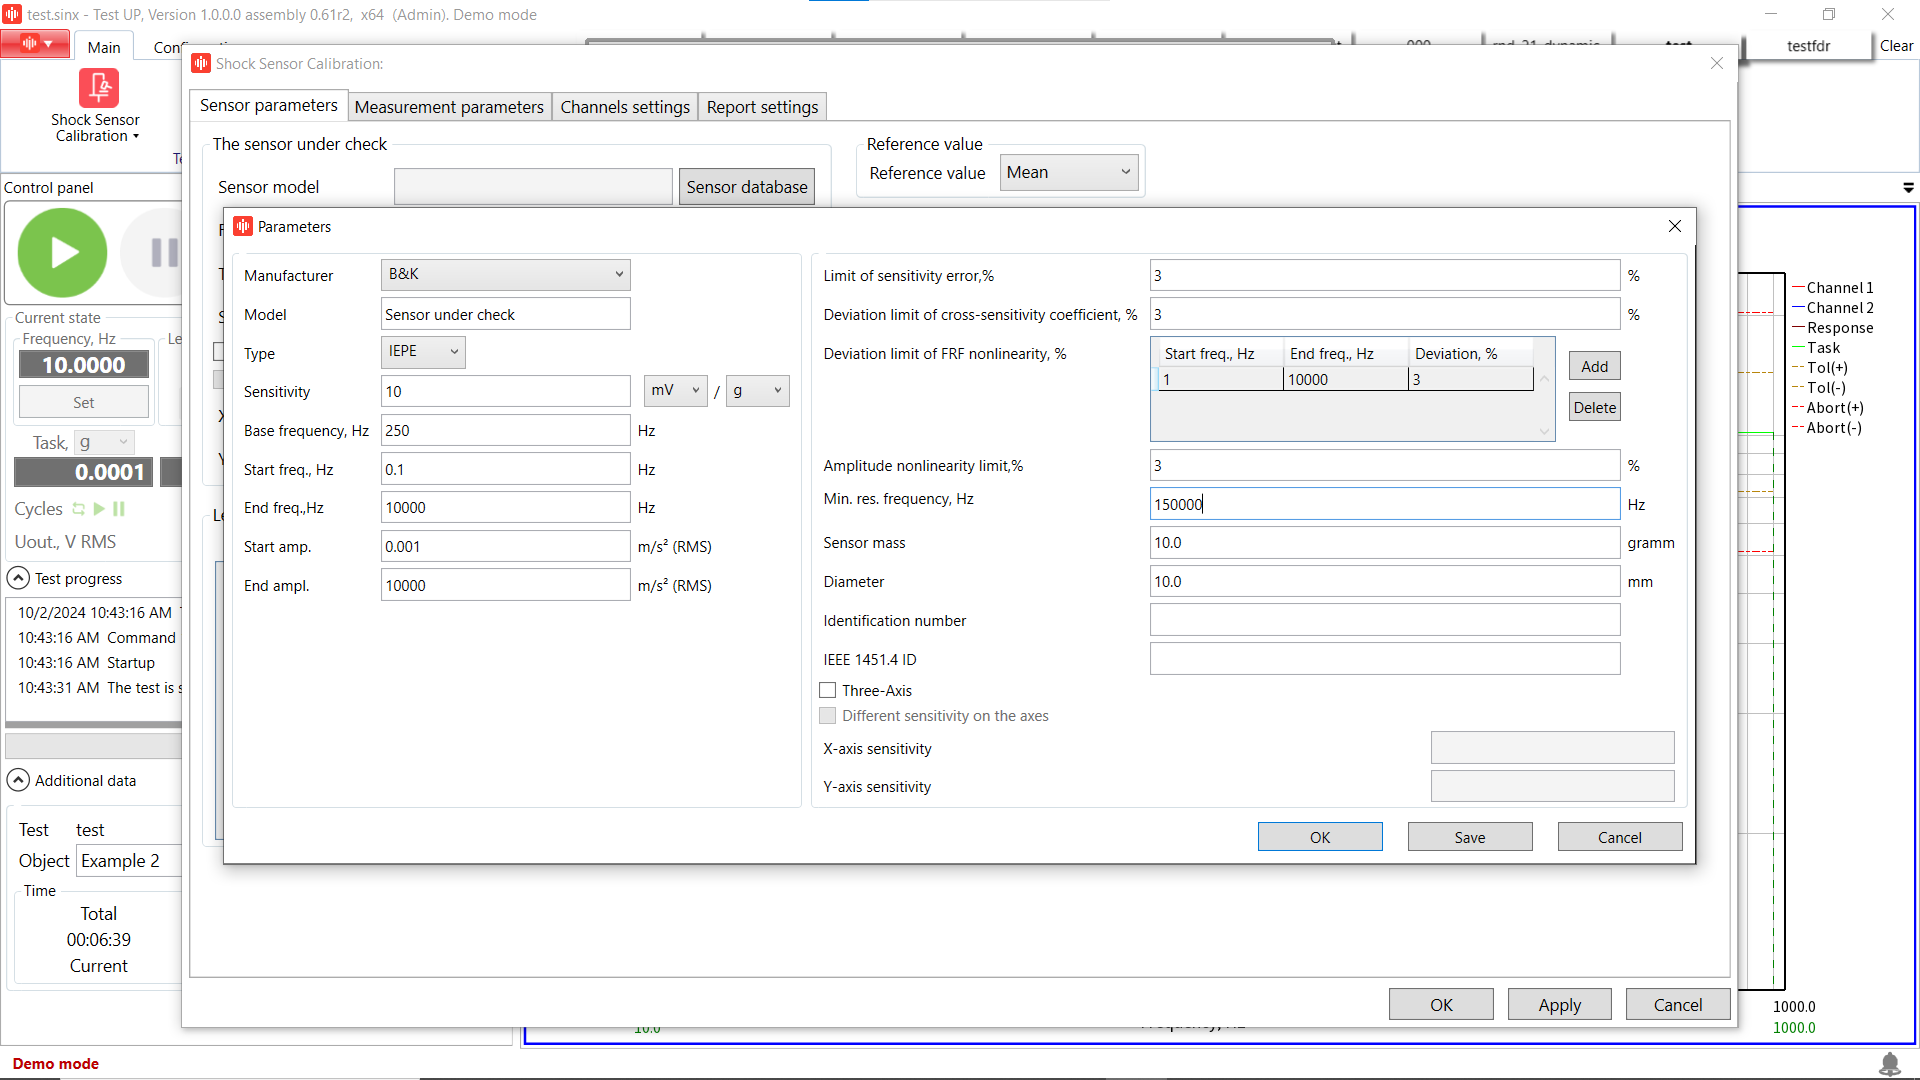Viewport: 1920px width, 1080px height.
Task: Open the Manufacturer dropdown
Action: click(x=505, y=274)
